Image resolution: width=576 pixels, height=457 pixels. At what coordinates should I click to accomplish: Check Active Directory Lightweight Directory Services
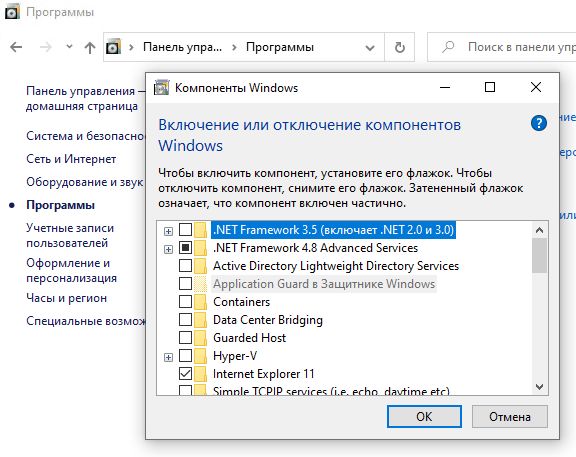click(185, 266)
